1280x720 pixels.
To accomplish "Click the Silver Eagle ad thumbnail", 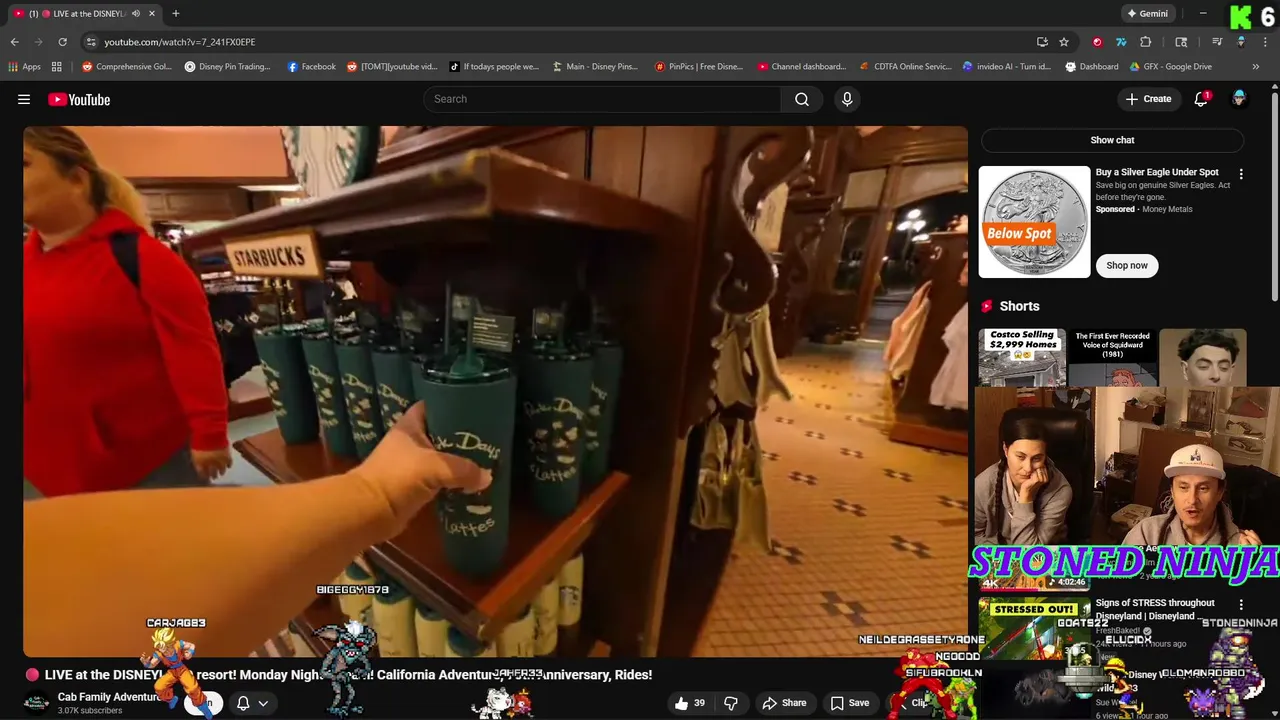I will click(x=1034, y=222).
